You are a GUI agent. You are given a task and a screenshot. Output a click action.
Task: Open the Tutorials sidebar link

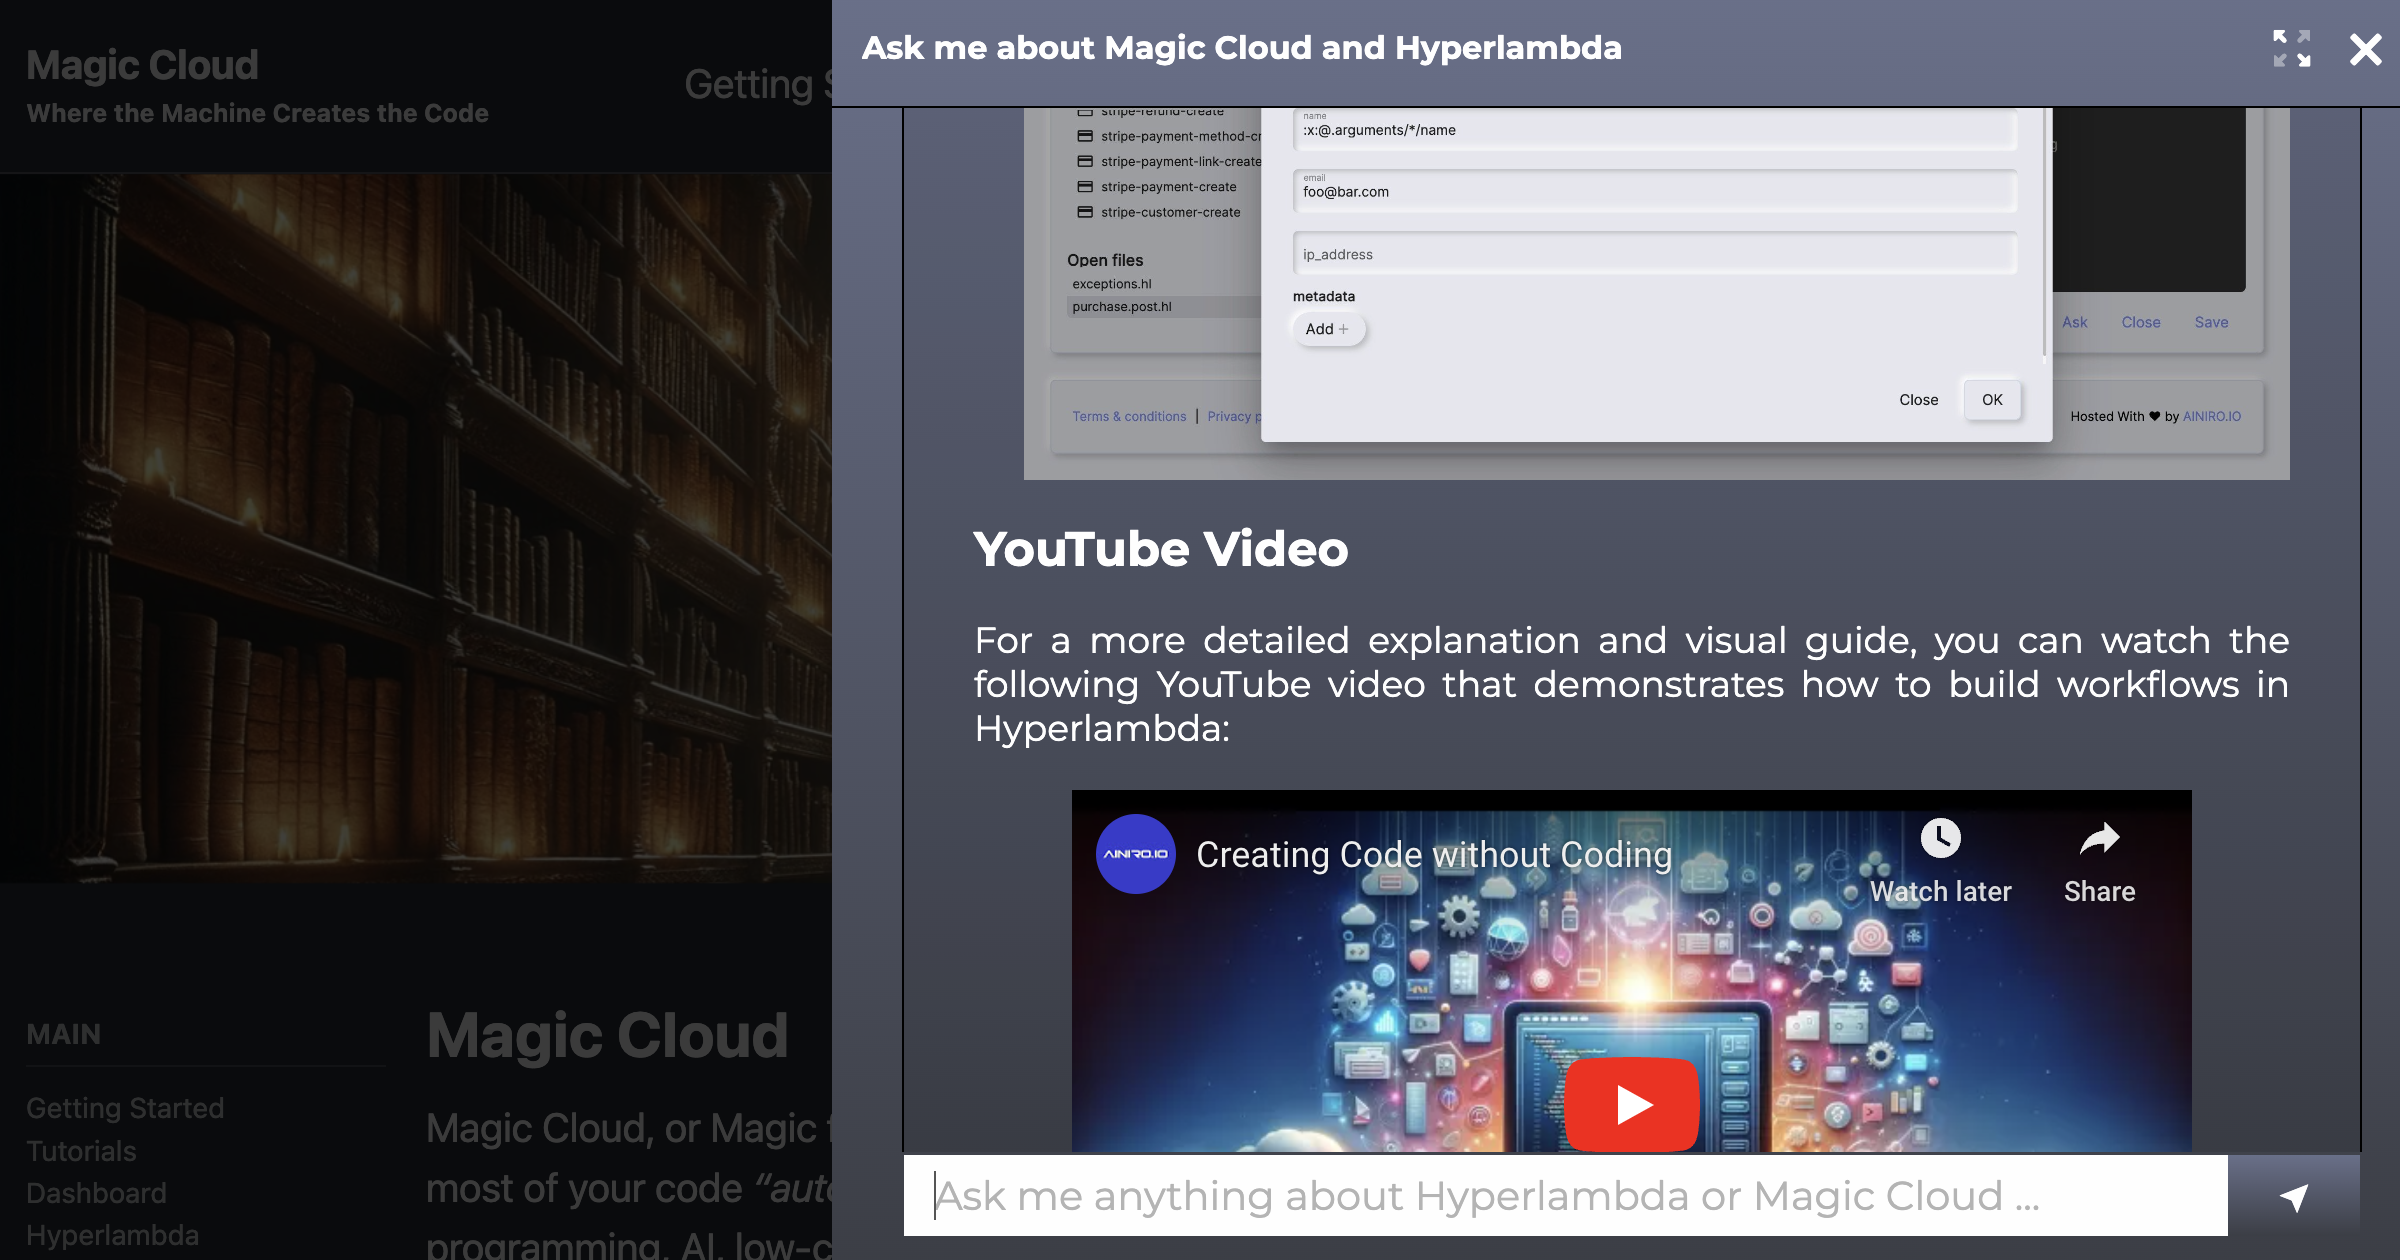coord(81,1151)
